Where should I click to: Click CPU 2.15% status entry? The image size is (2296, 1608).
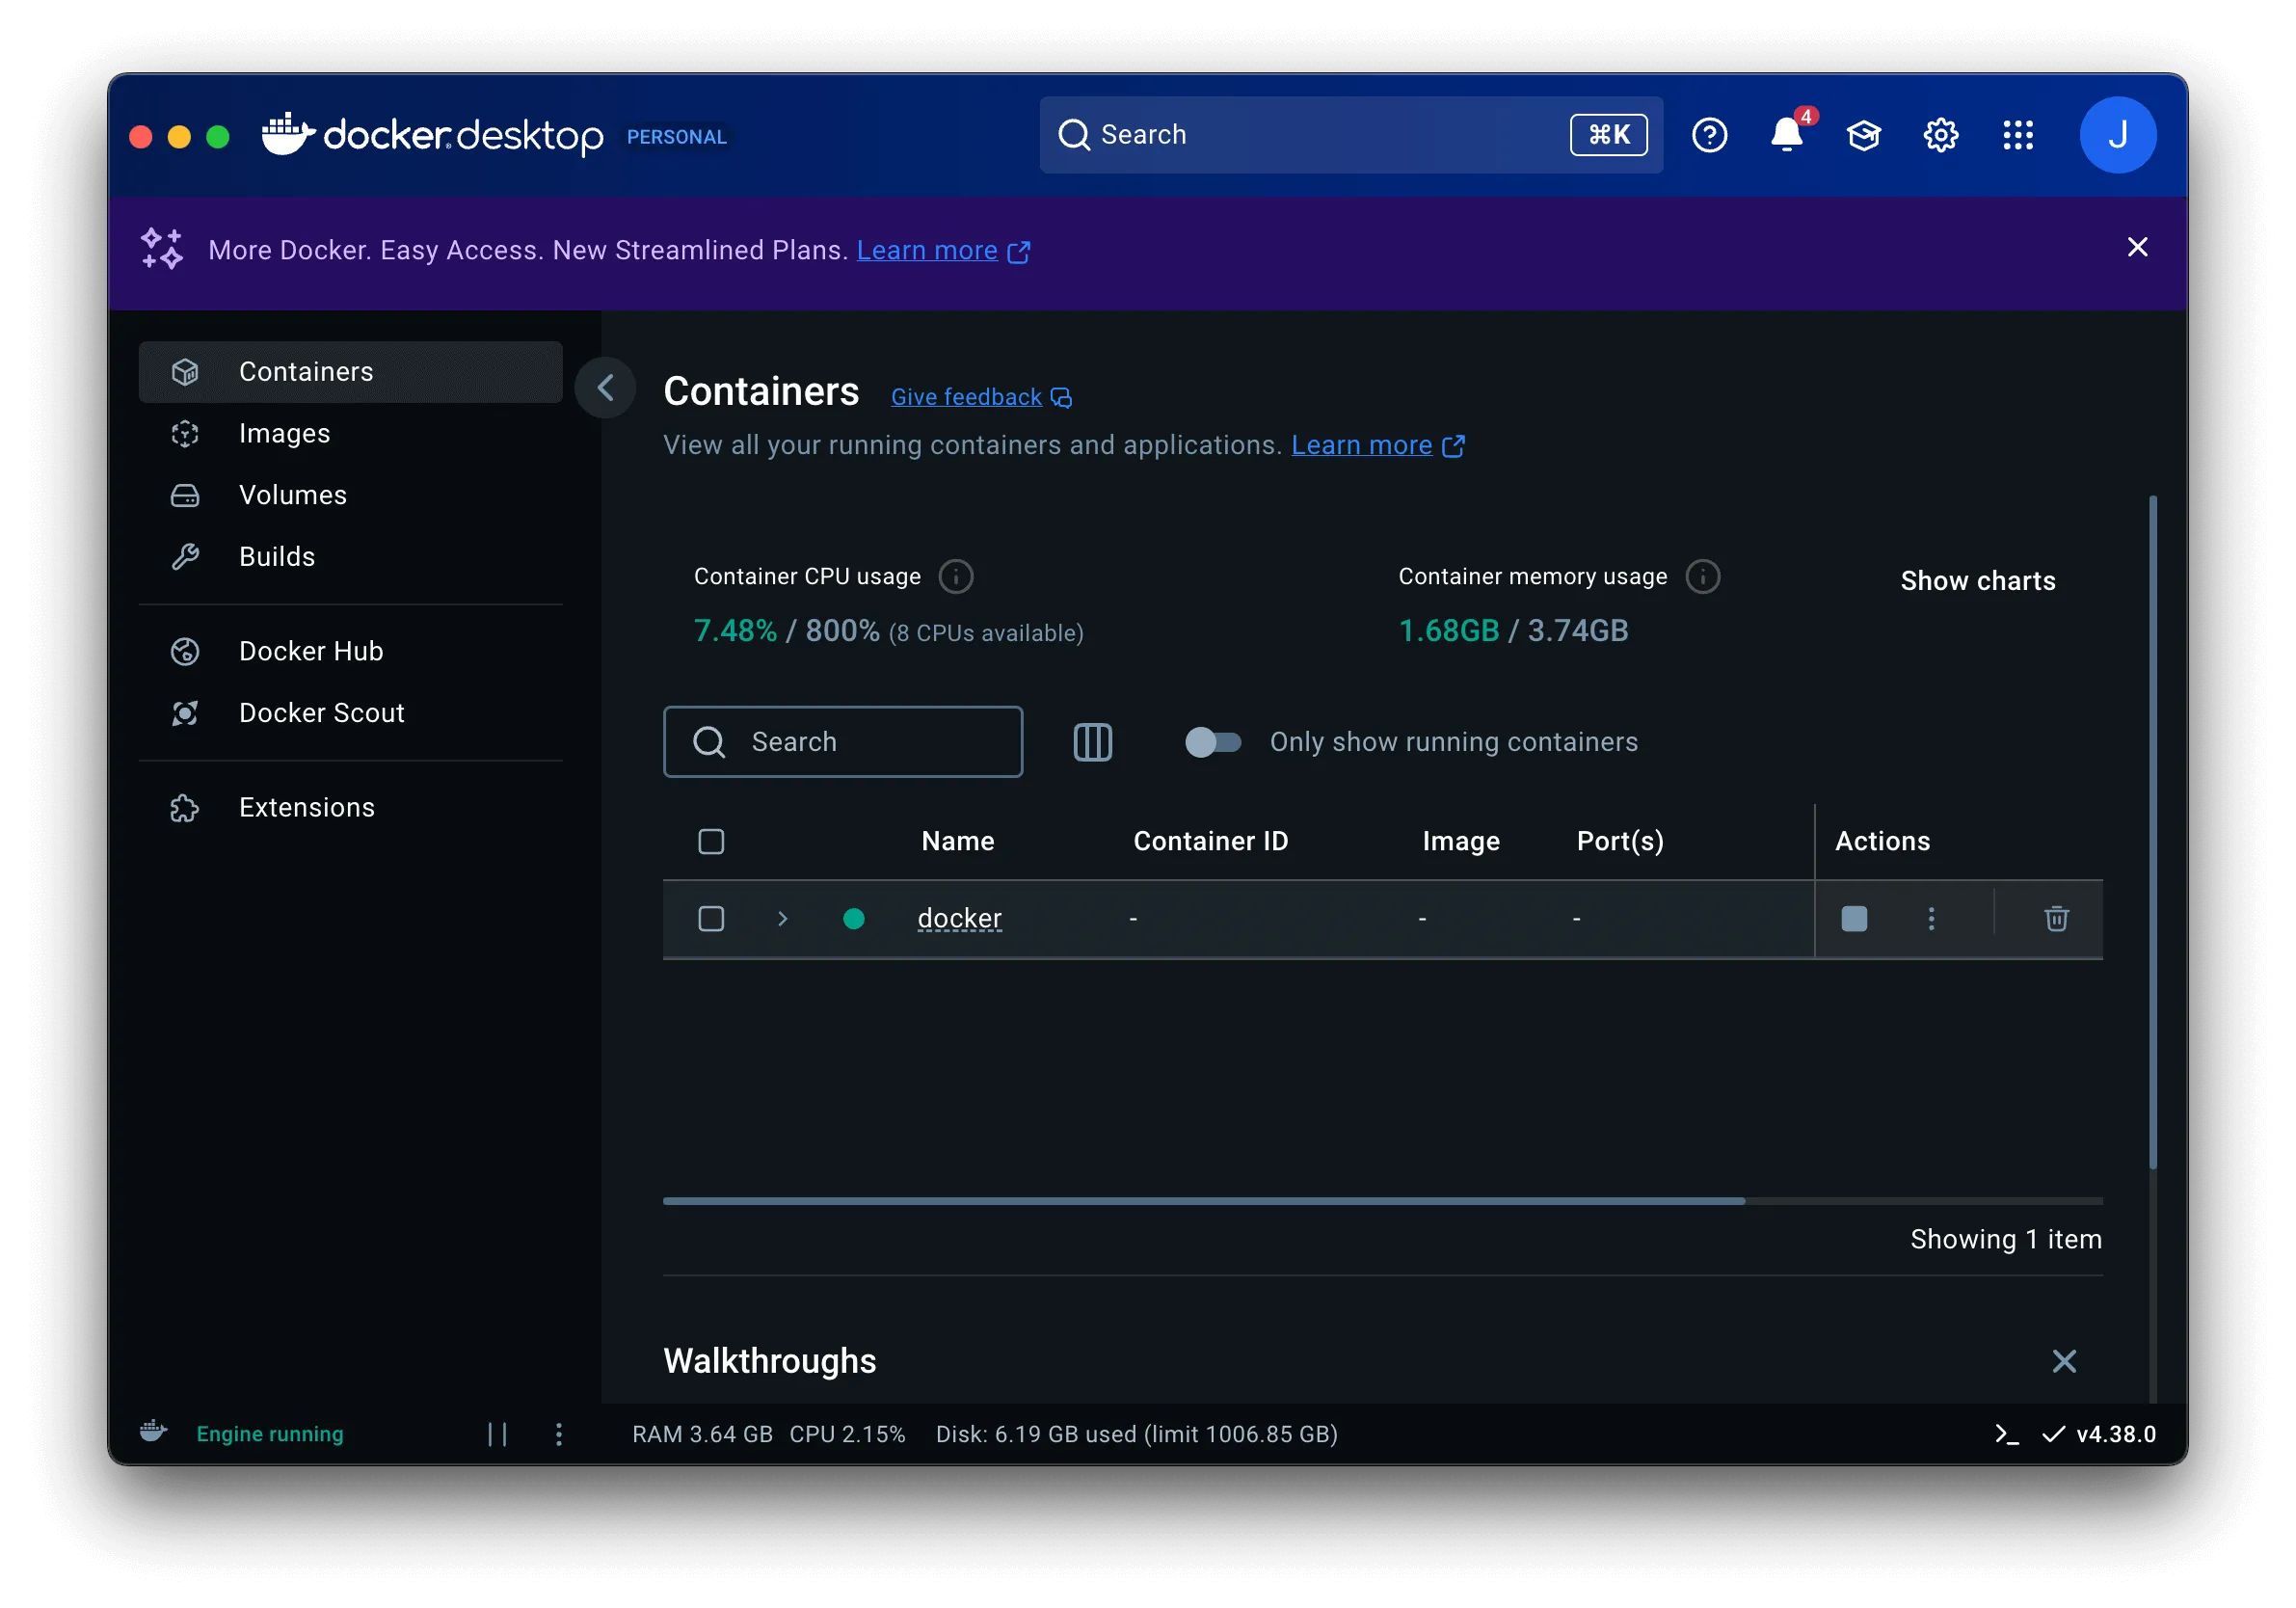click(x=847, y=1434)
